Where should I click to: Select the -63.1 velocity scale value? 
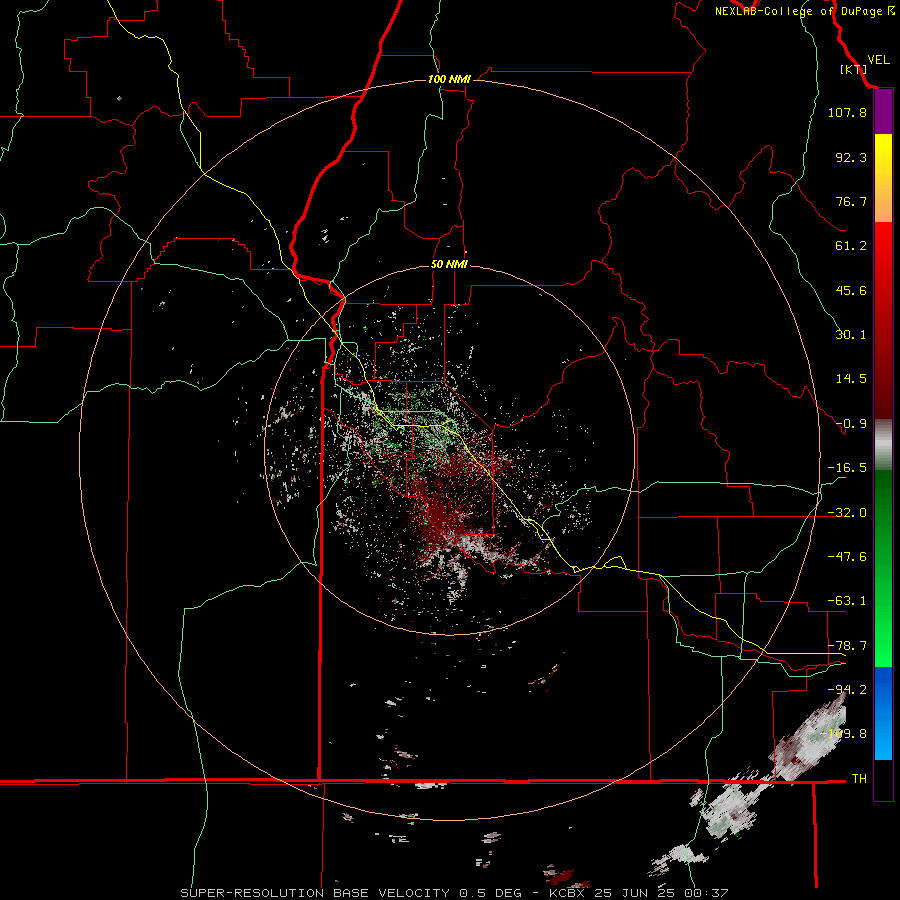847,601
